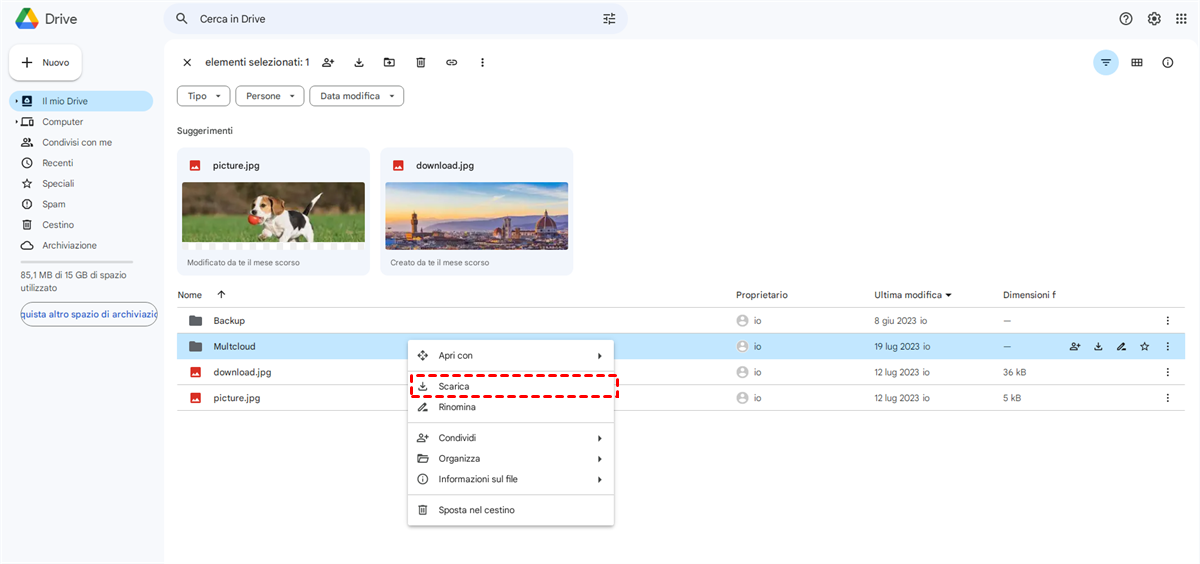This screenshot has height=564, width=1200.
Task: Click the 36 kB size value
Action: pos(1014,372)
